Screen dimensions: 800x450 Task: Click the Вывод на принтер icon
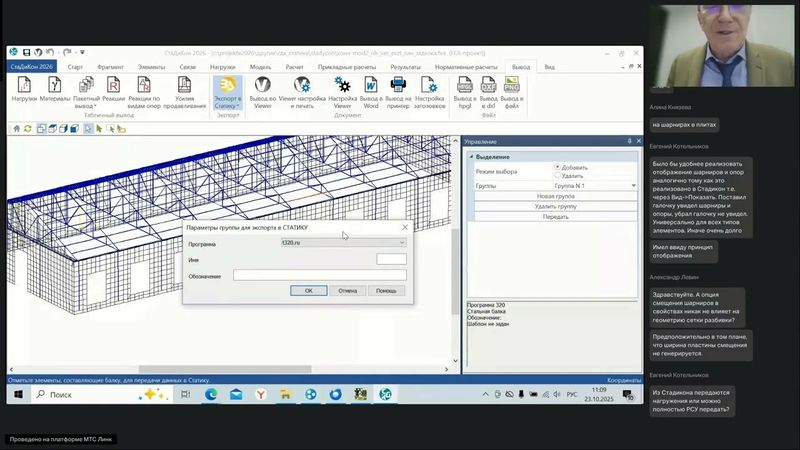pos(397,86)
